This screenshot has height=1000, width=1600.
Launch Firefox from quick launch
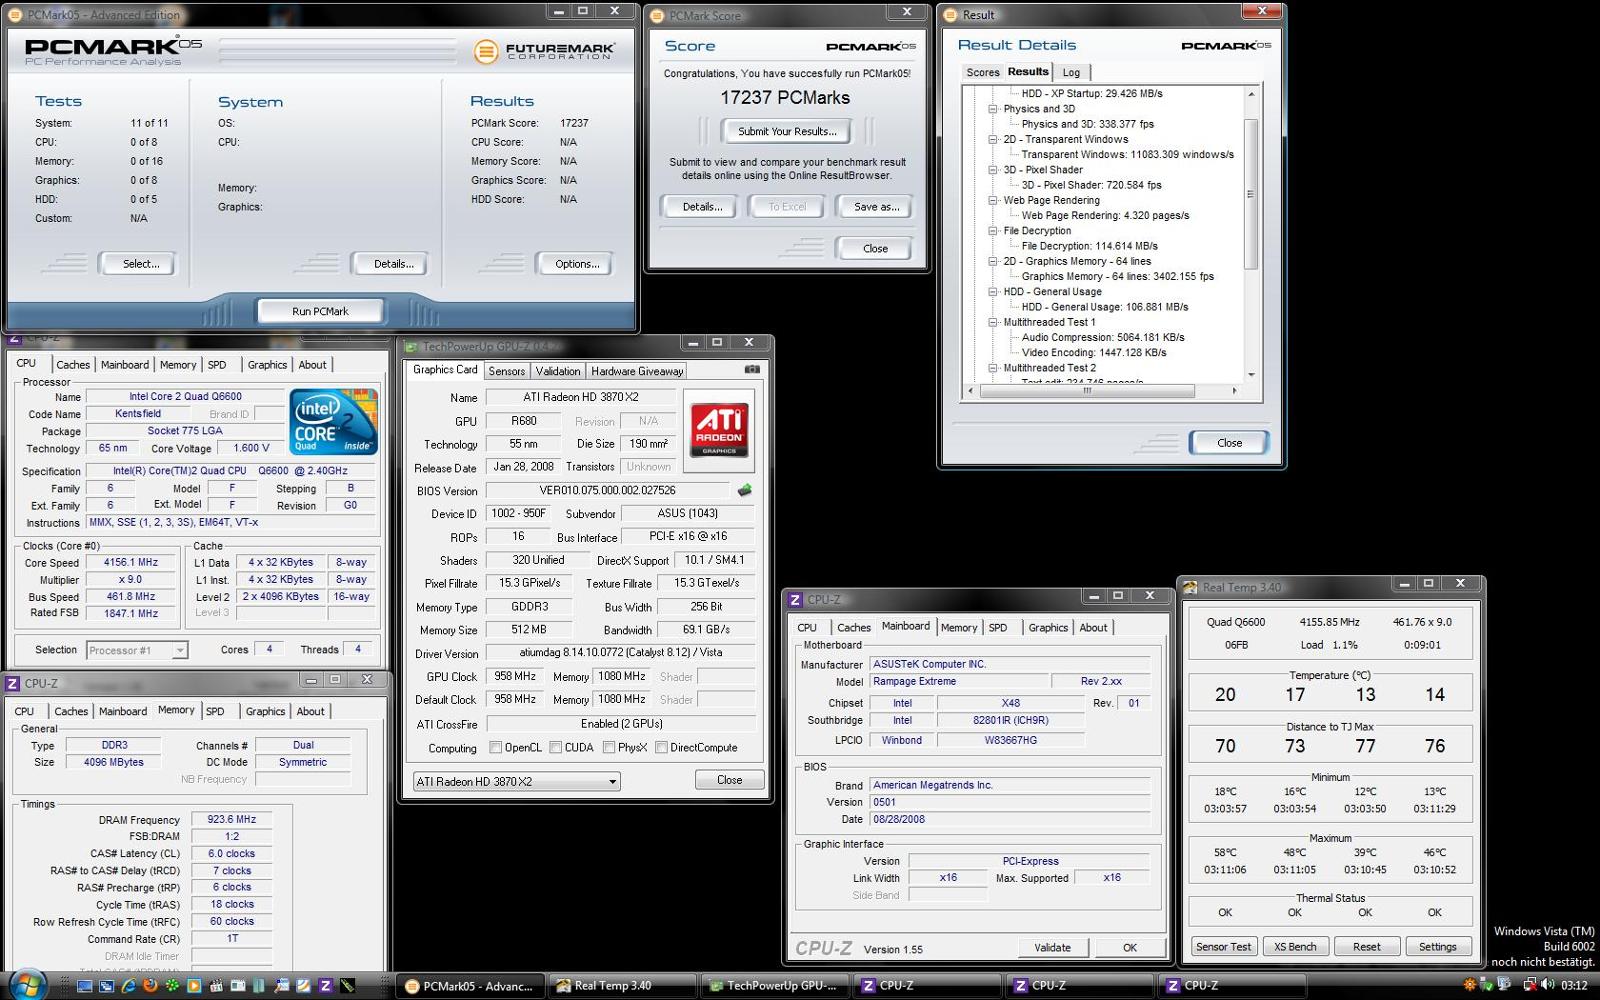pos(151,986)
